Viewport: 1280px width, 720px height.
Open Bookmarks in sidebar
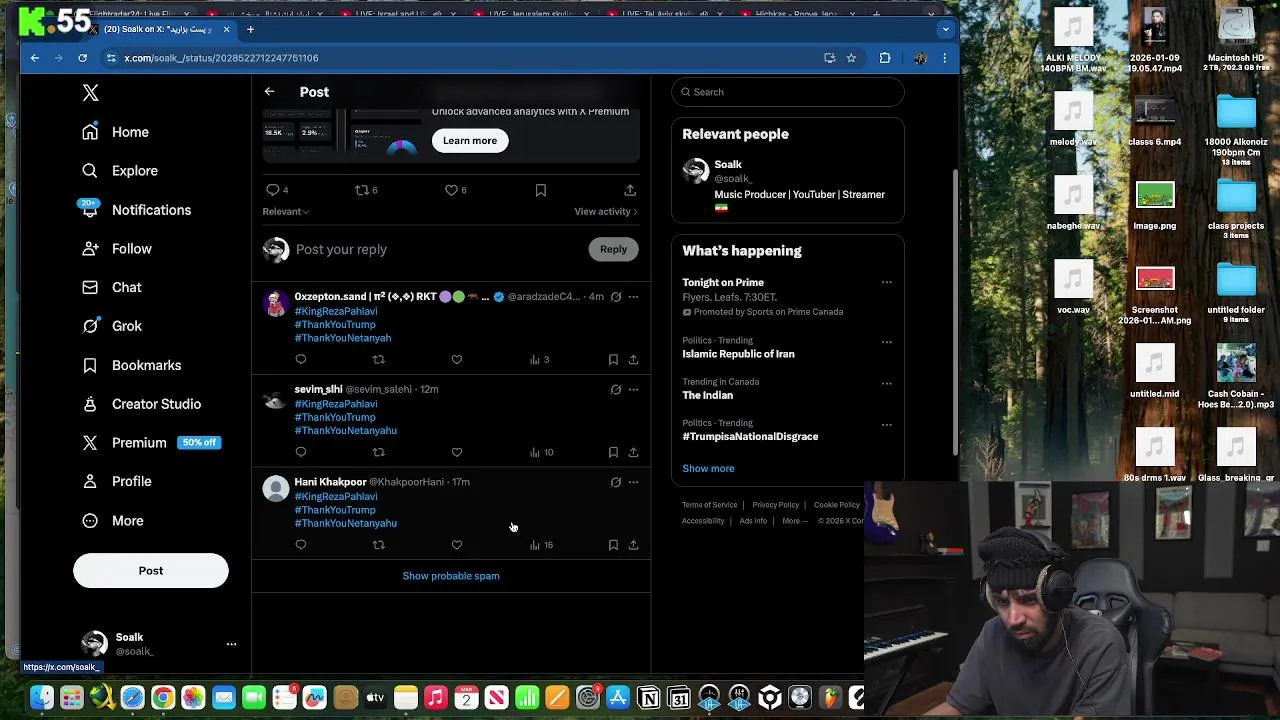point(132,366)
